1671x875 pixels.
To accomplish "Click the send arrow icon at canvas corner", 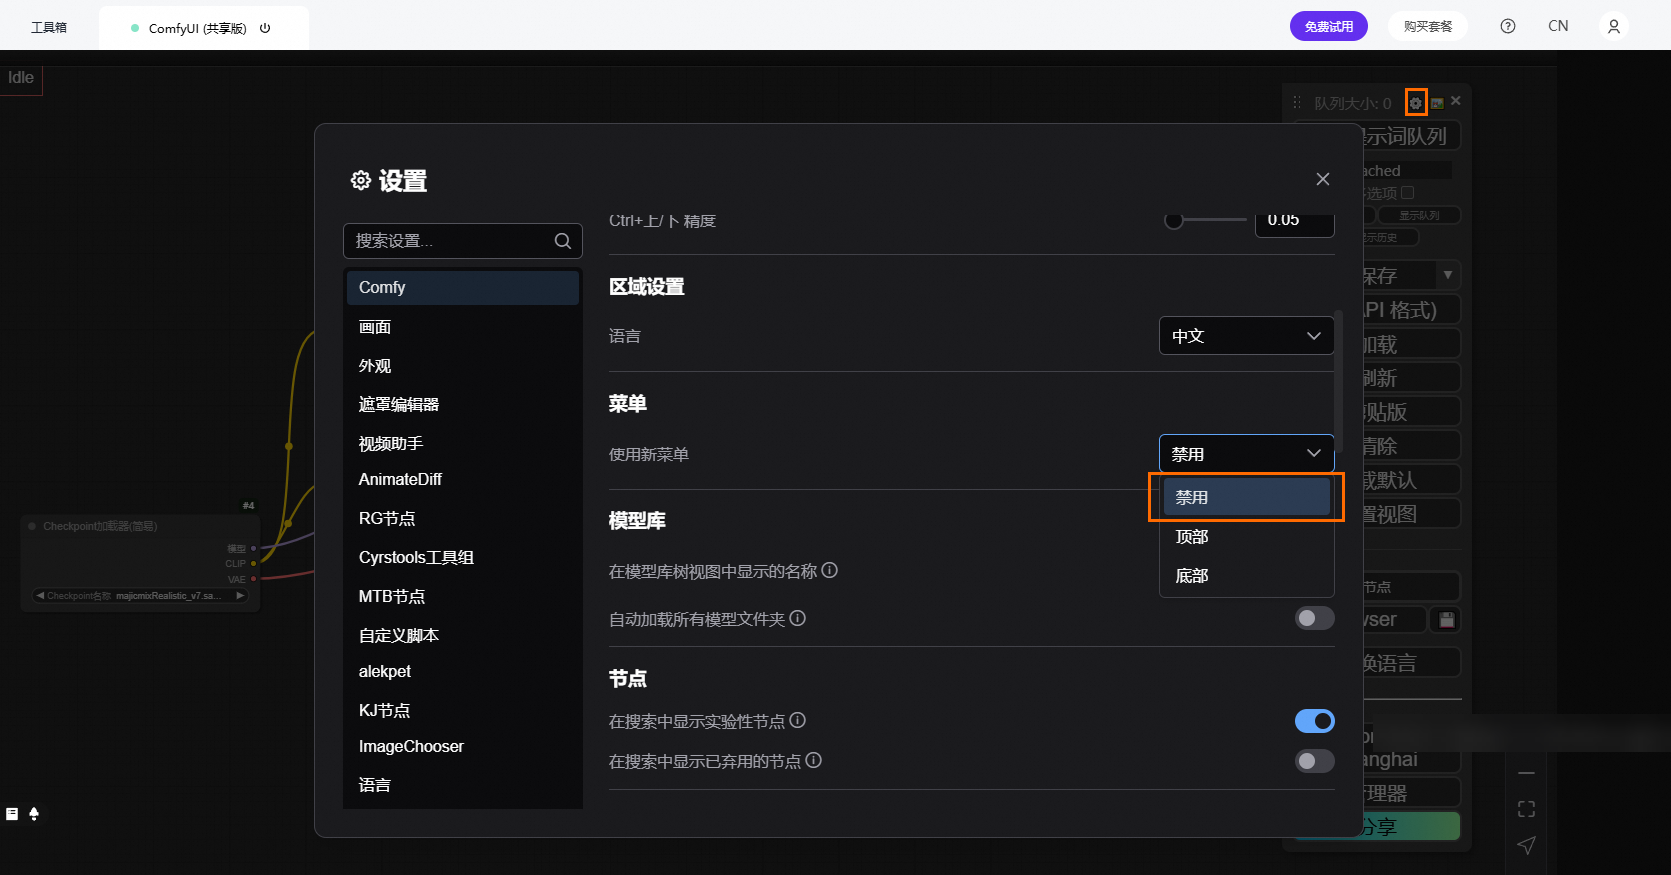I will click(x=1526, y=845).
